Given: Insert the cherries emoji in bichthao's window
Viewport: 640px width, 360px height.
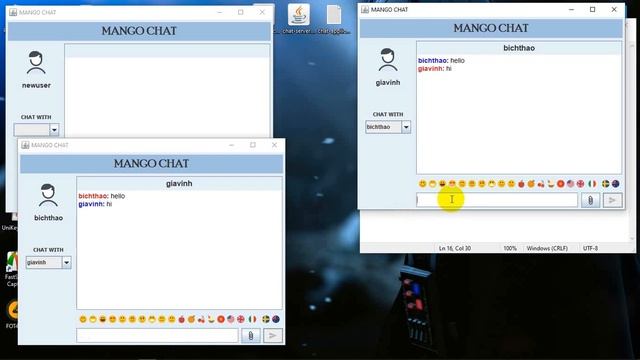Looking at the screenshot, I should (x=201, y=319).
